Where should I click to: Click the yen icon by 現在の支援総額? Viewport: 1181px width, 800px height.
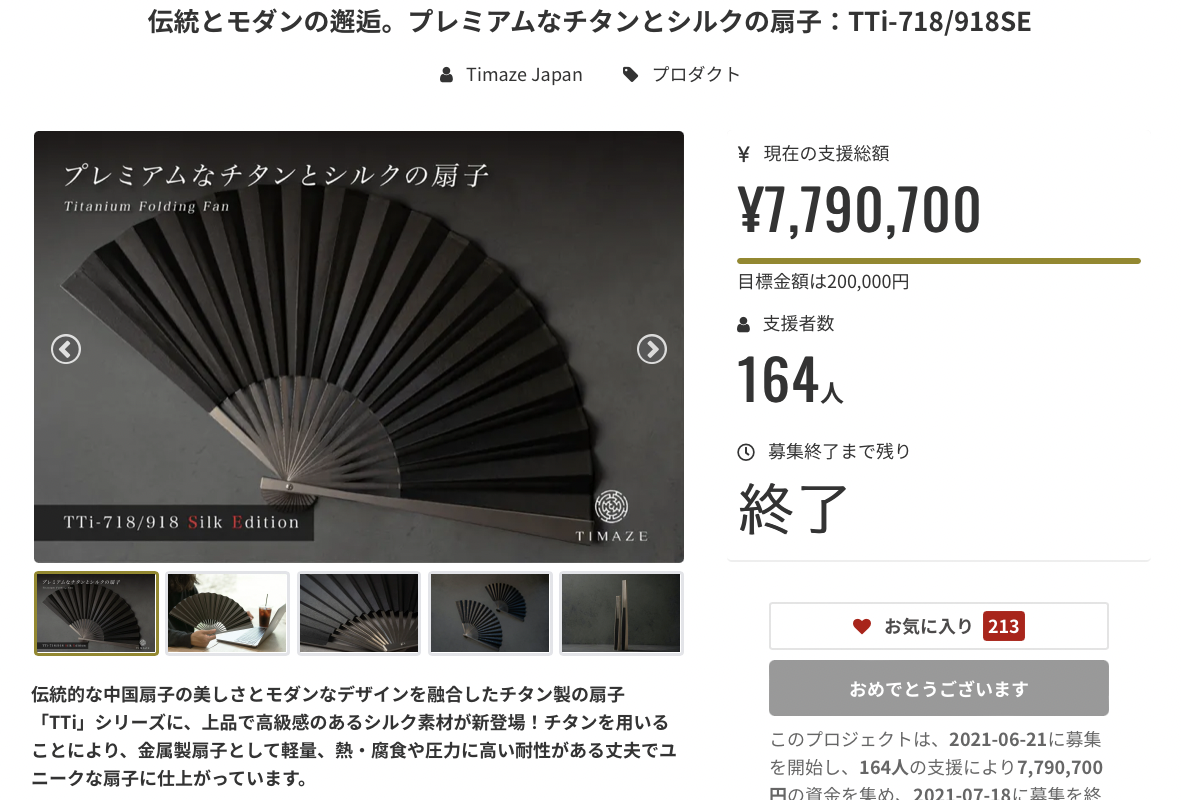point(743,154)
